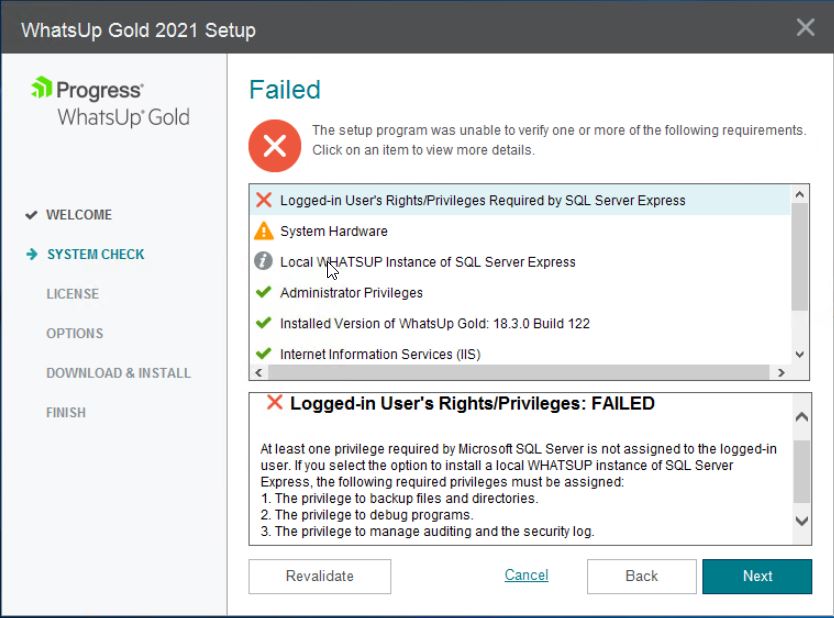Click the details pane scroll down arrow
This screenshot has width=834, height=618.
[802, 521]
